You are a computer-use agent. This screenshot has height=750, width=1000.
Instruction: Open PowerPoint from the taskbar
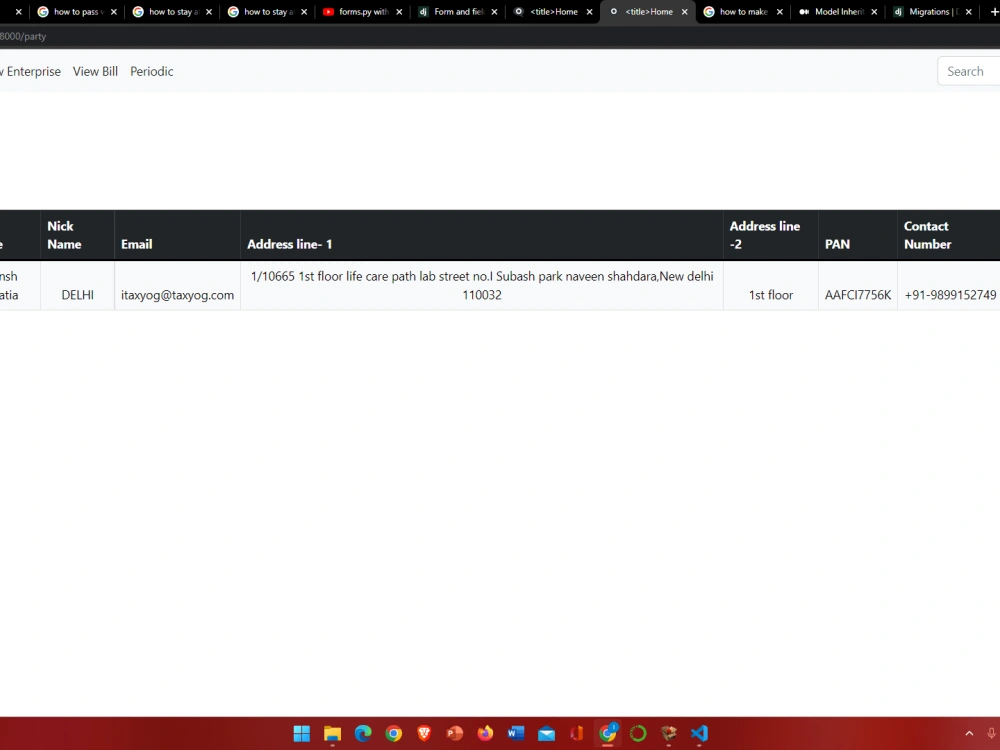click(454, 733)
